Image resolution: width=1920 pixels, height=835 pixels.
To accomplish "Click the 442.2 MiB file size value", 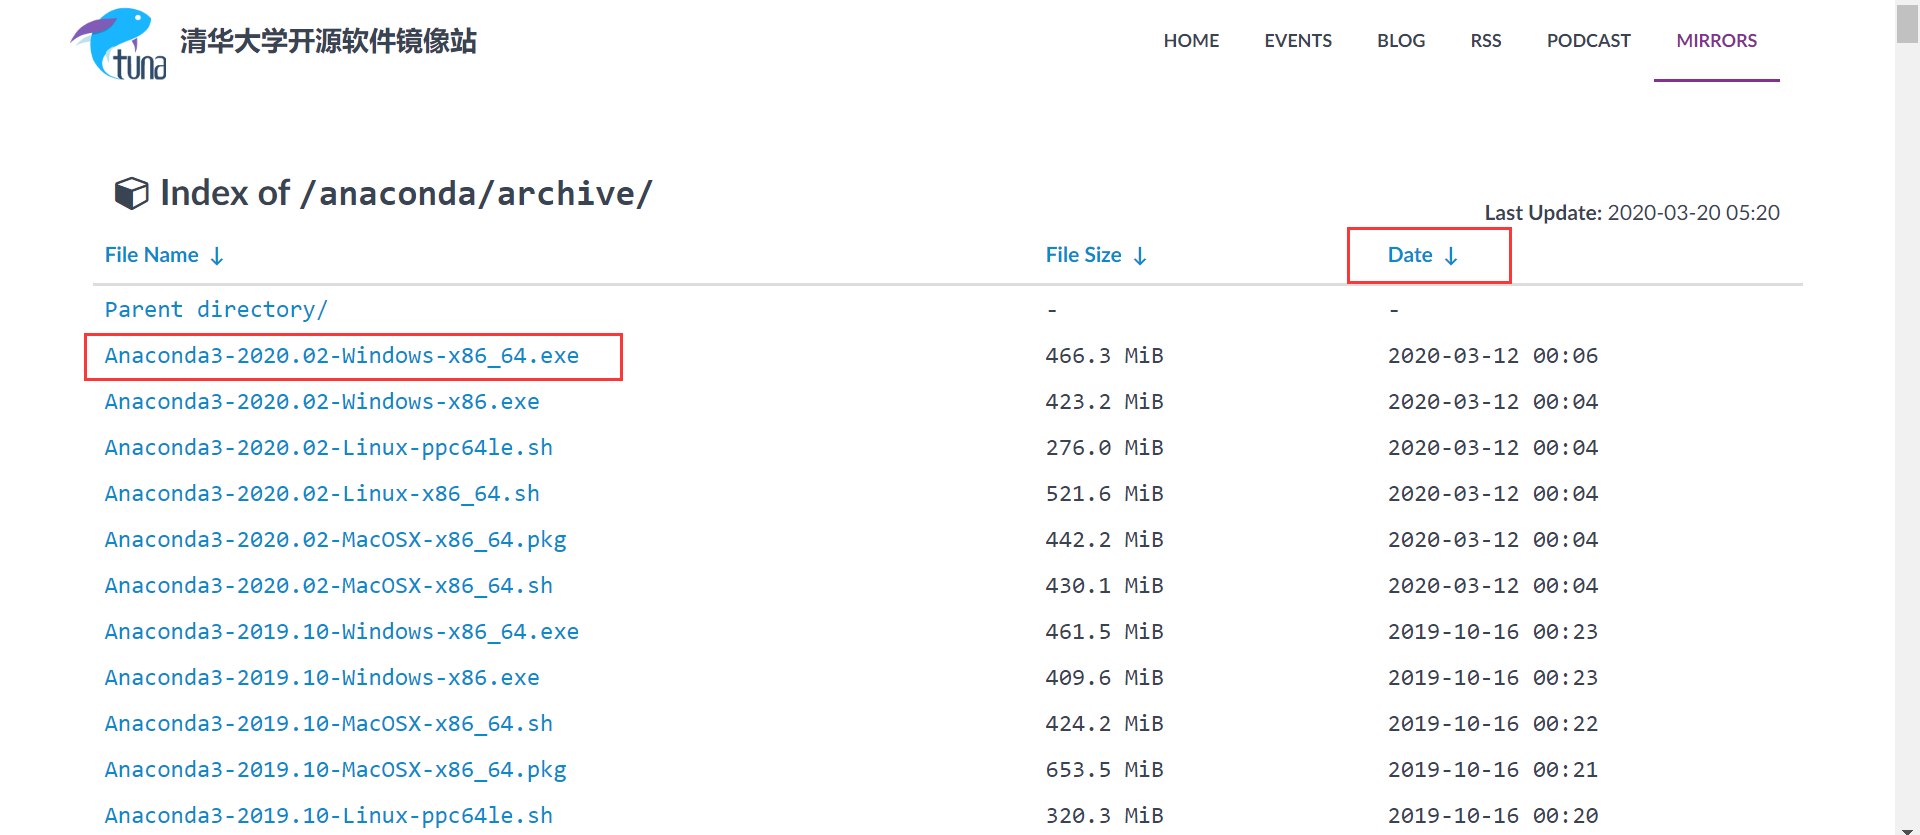I will point(1105,540).
